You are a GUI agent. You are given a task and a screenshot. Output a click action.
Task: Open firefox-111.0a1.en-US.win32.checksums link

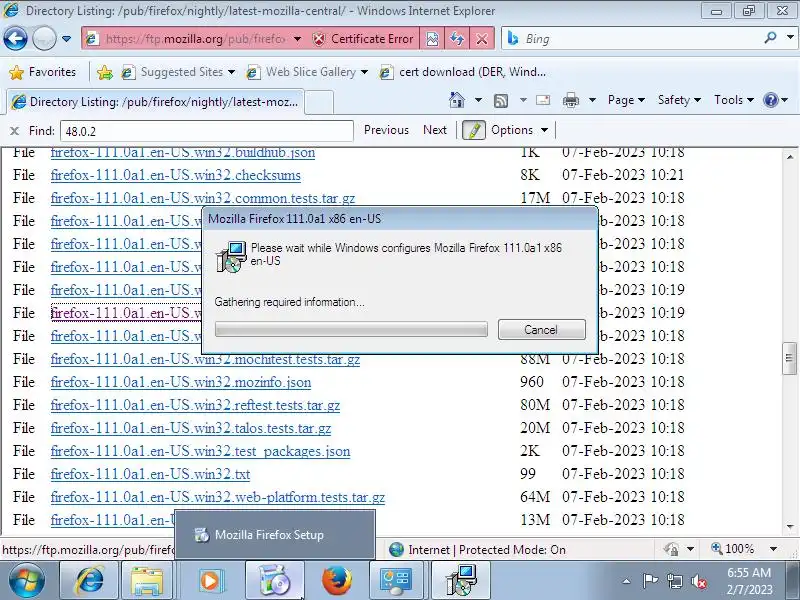[176, 175]
